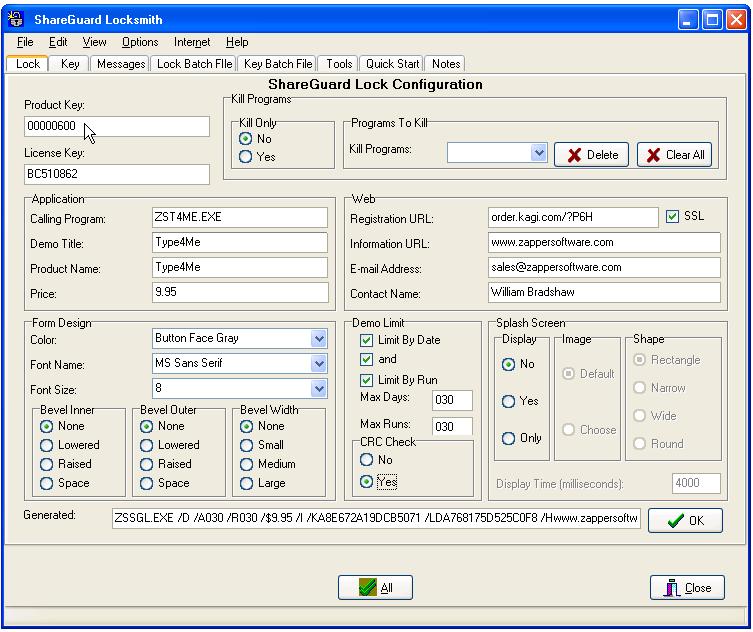Select the Lock tab

27,64
